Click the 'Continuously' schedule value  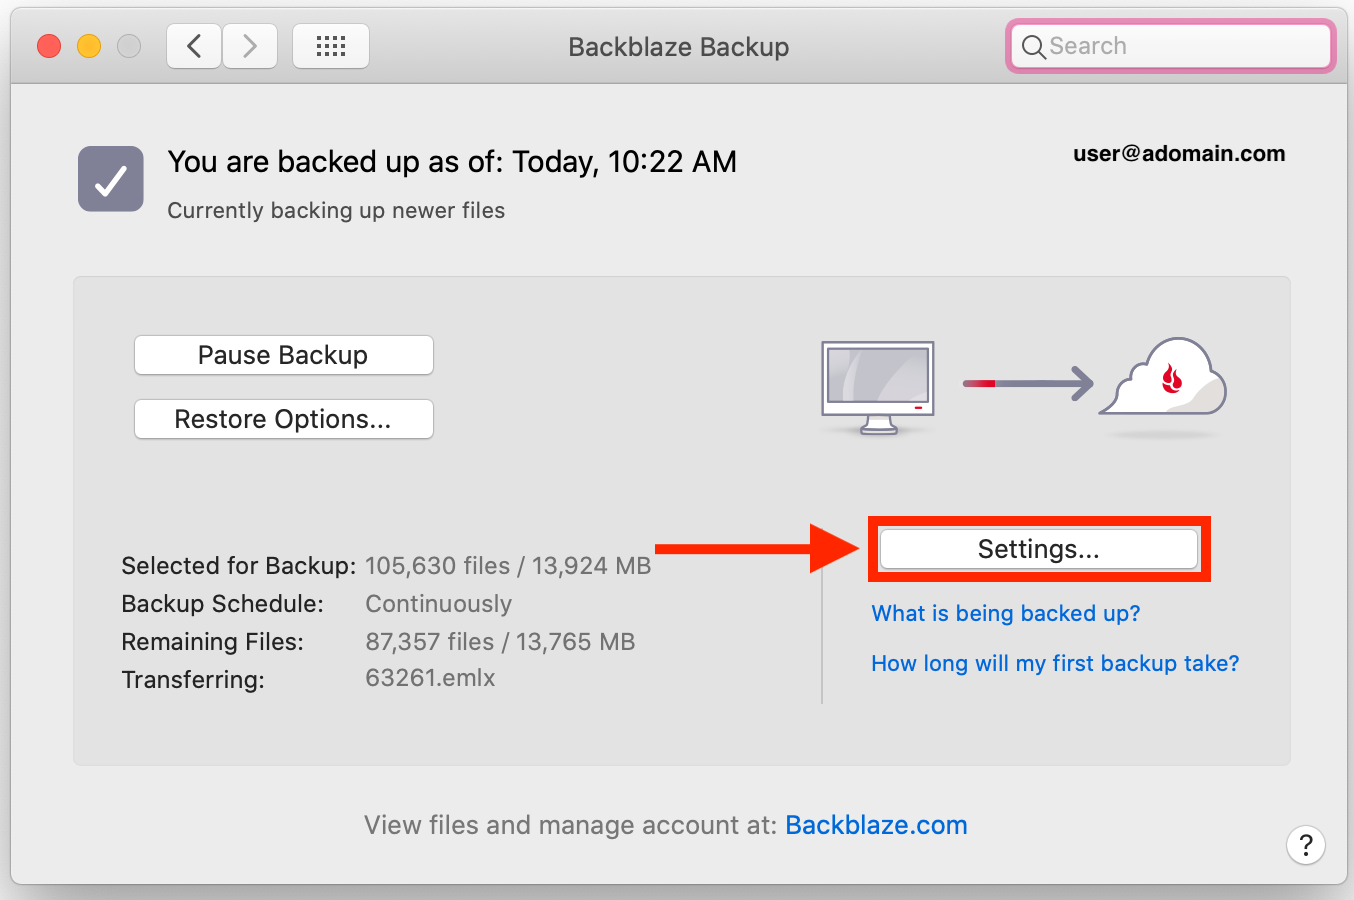439,604
